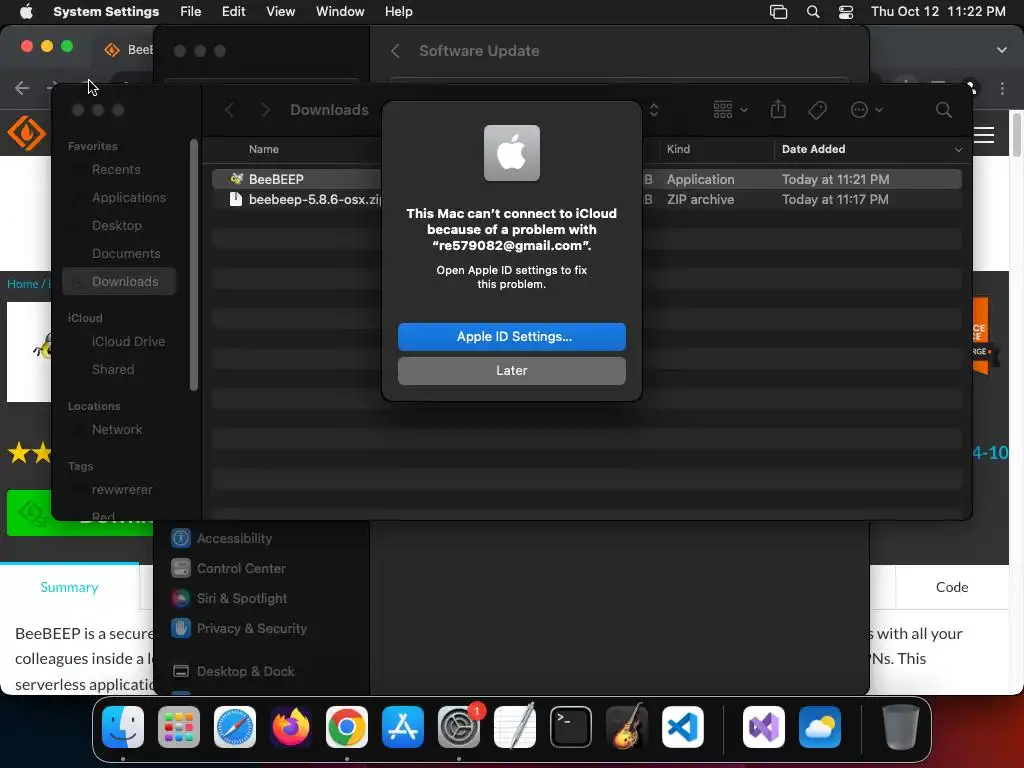Open Accessibility in System Settings sidebar
Viewport: 1024px width, 768px height.
click(x=221, y=538)
